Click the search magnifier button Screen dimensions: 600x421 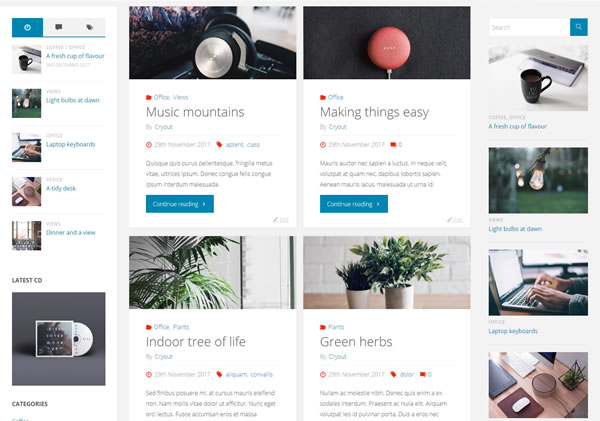click(579, 27)
